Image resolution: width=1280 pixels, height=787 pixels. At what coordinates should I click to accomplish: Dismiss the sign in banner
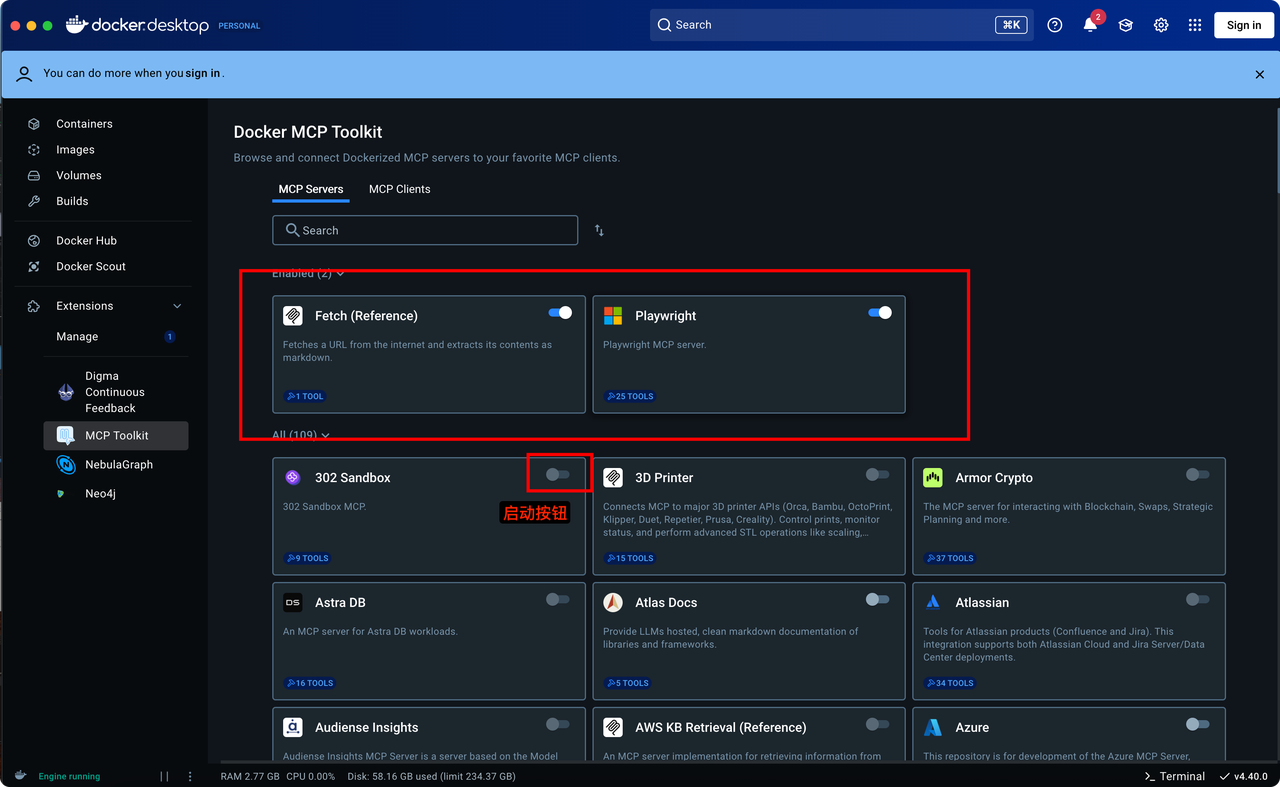click(x=1259, y=74)
